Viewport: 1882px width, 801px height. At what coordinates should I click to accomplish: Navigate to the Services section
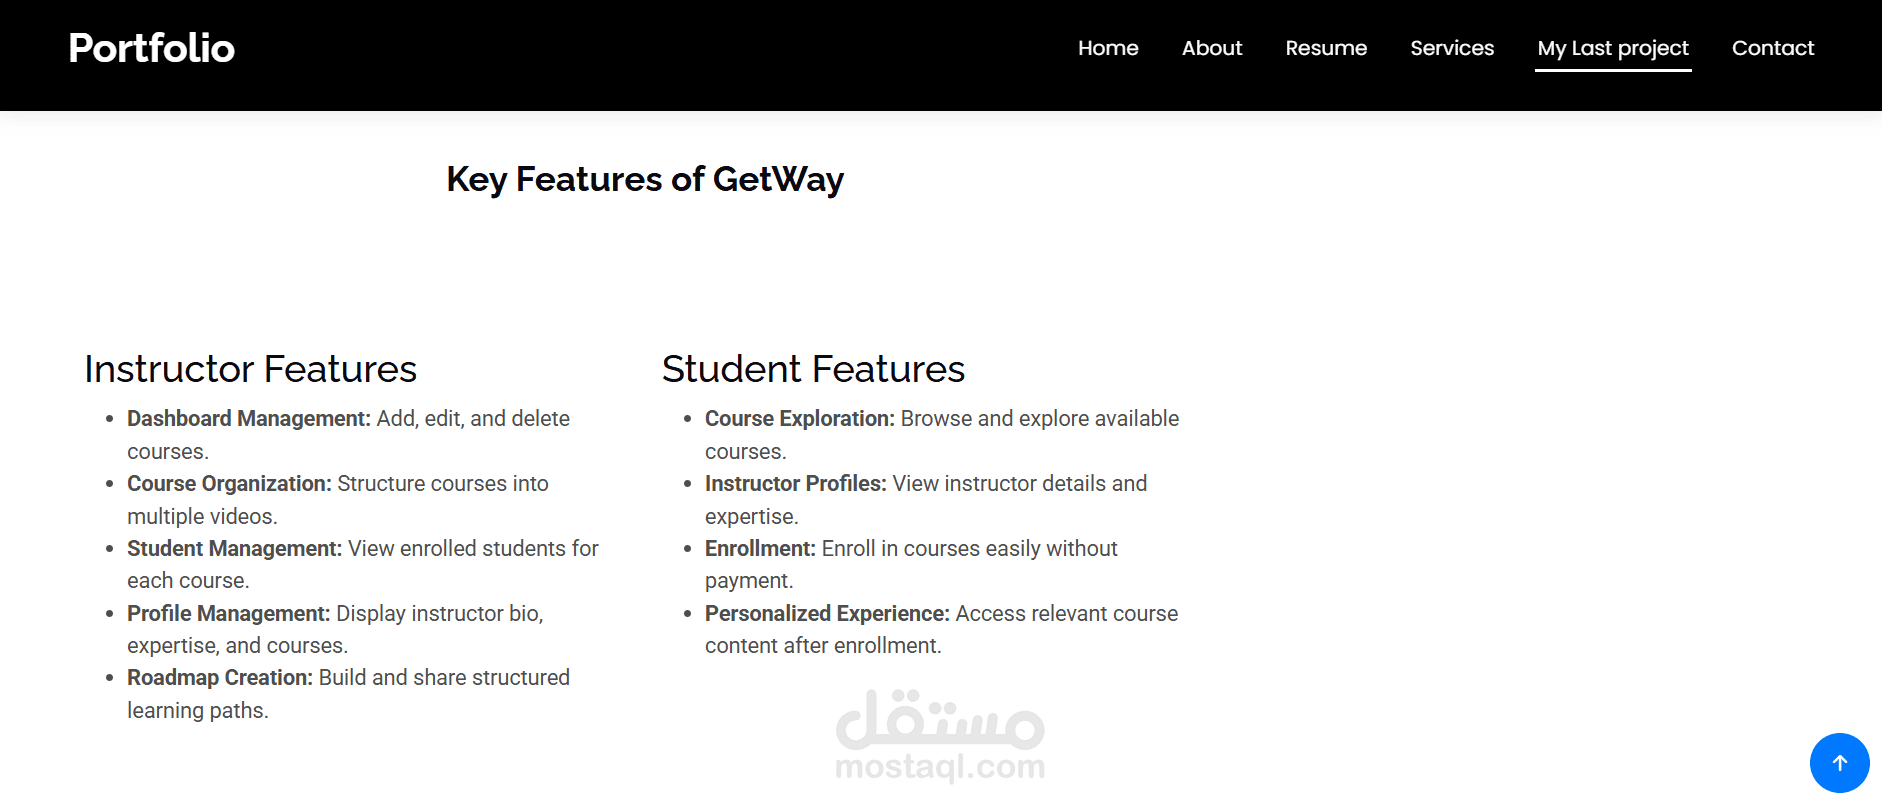[x=1452, y=48]
